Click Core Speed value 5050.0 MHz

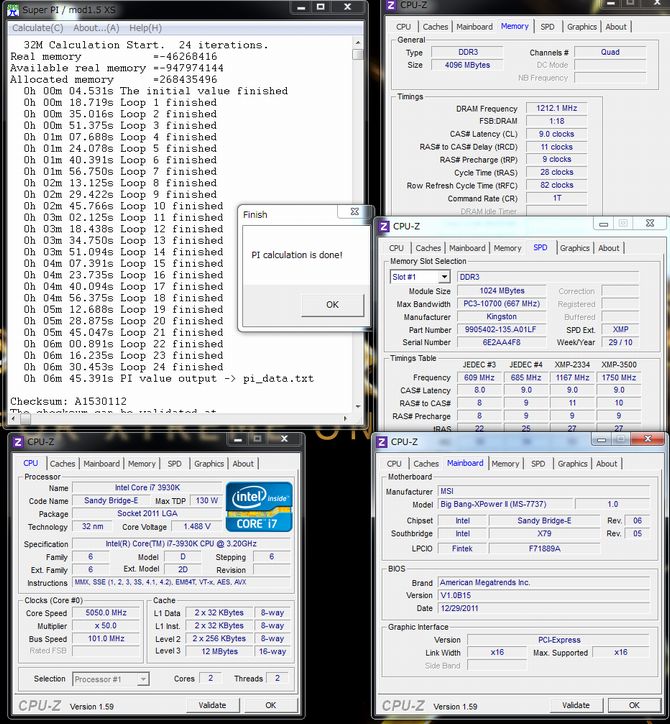click(x=106, y=613)
